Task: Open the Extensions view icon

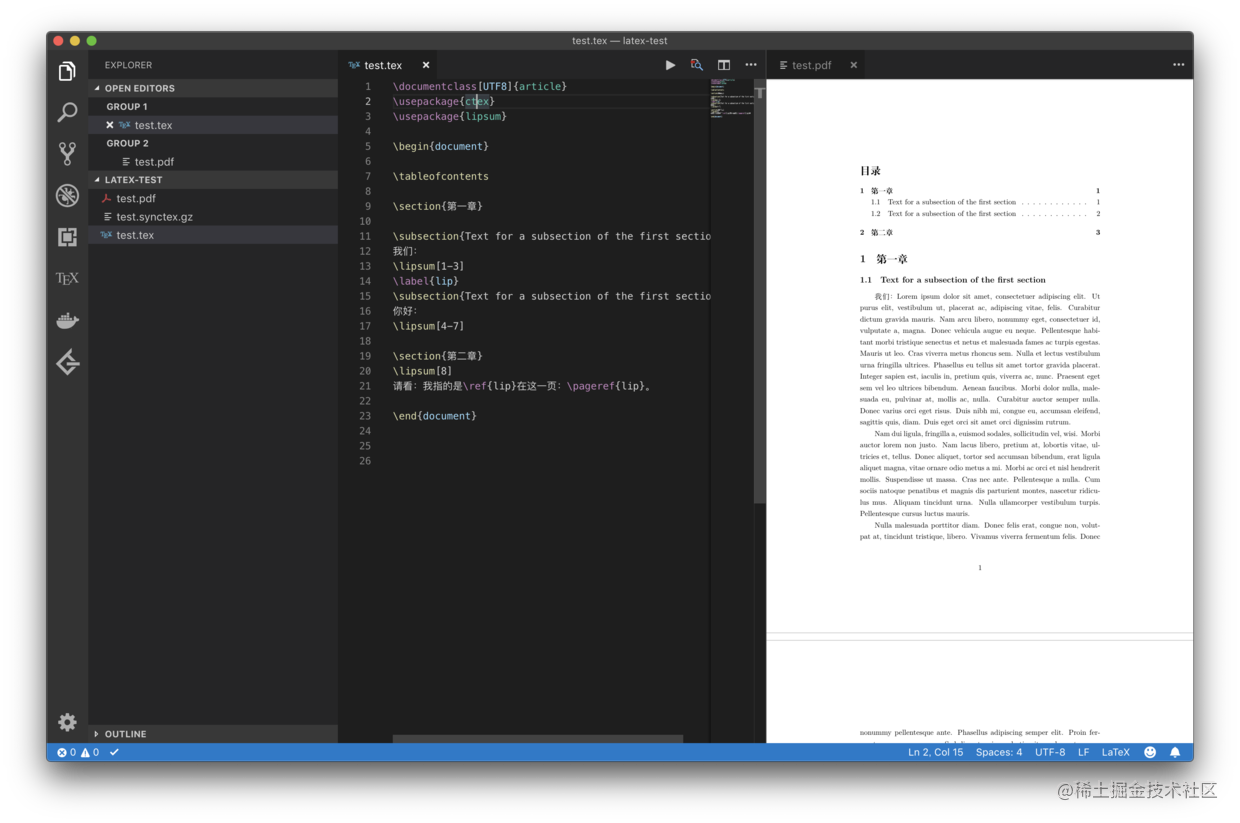Action: tap(67, 237)
